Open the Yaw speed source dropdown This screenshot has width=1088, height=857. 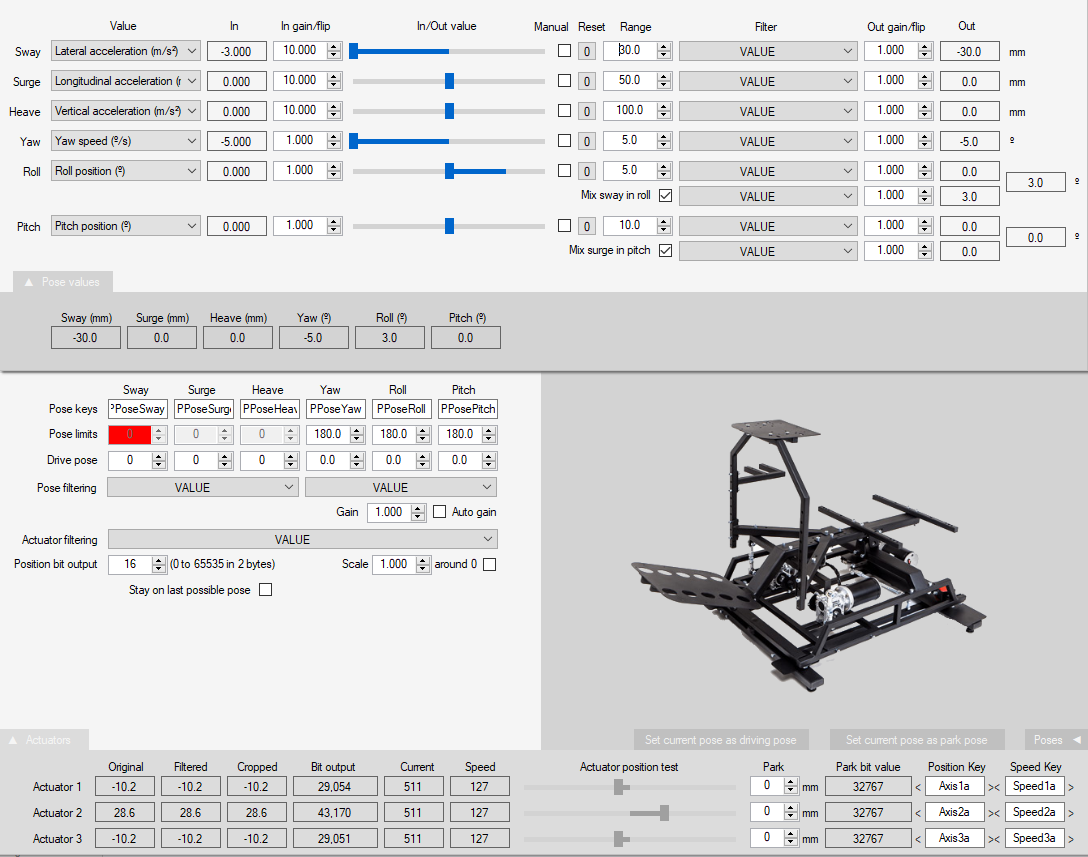tap(126, 141)
